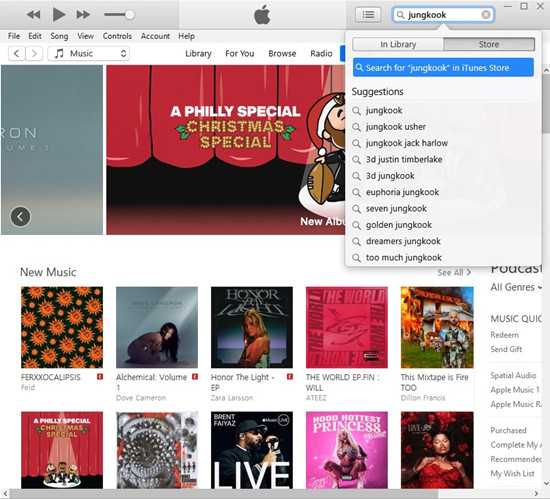Switch to the Library tab
Screen dimensions: 550x499
pos(198,54)
